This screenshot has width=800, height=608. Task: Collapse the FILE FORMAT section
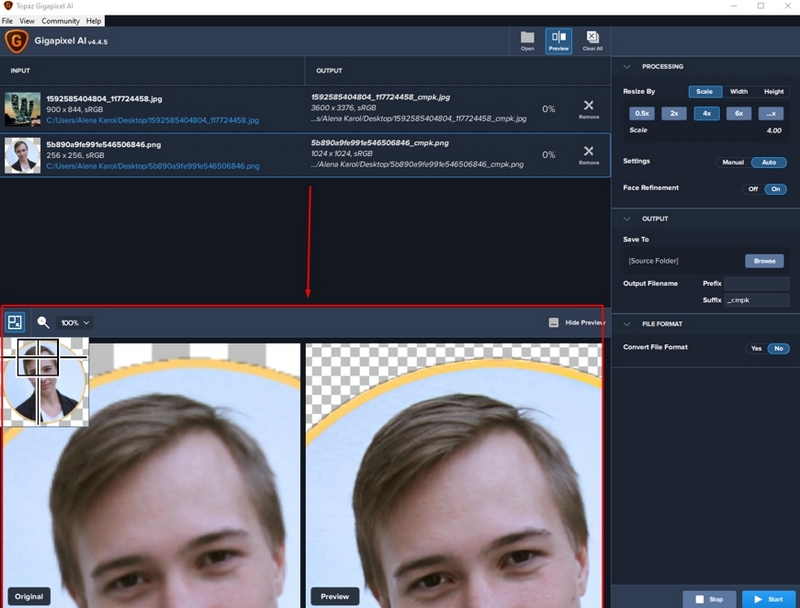tap(627, 324)
